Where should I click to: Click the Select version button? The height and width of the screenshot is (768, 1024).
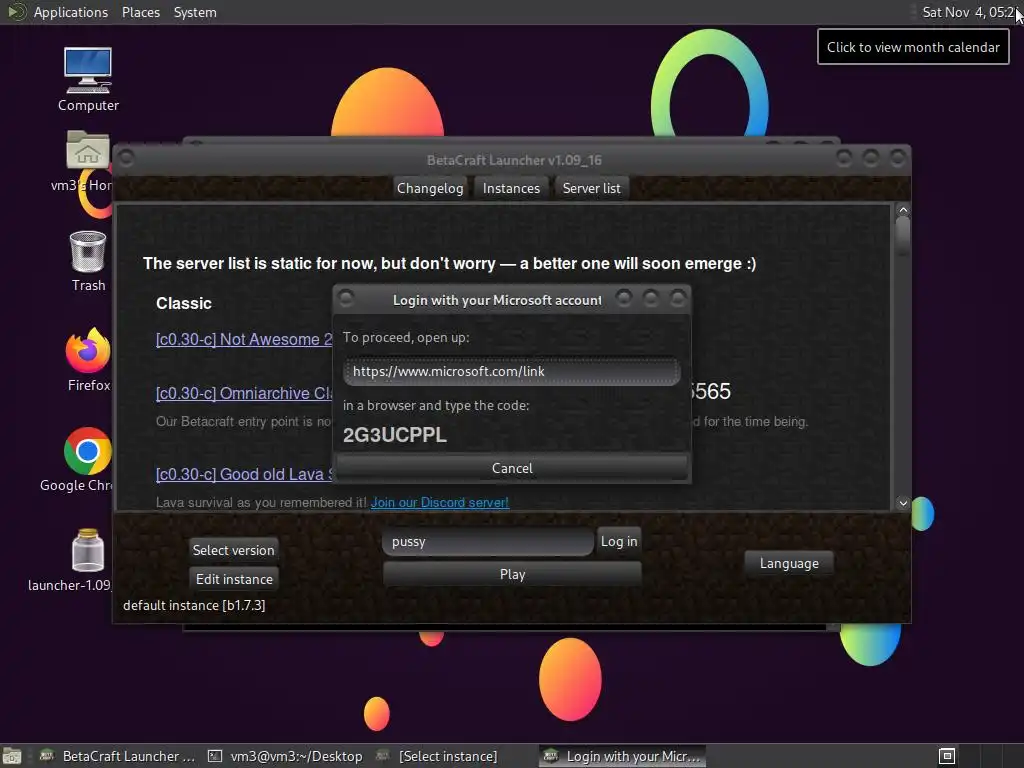coord(233,550)
